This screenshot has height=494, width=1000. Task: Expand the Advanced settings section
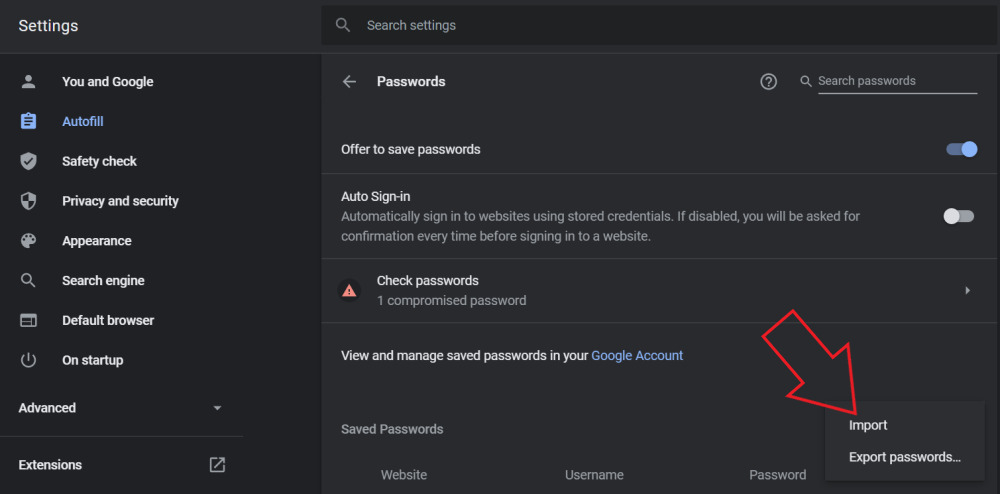(x=120, y=408)
